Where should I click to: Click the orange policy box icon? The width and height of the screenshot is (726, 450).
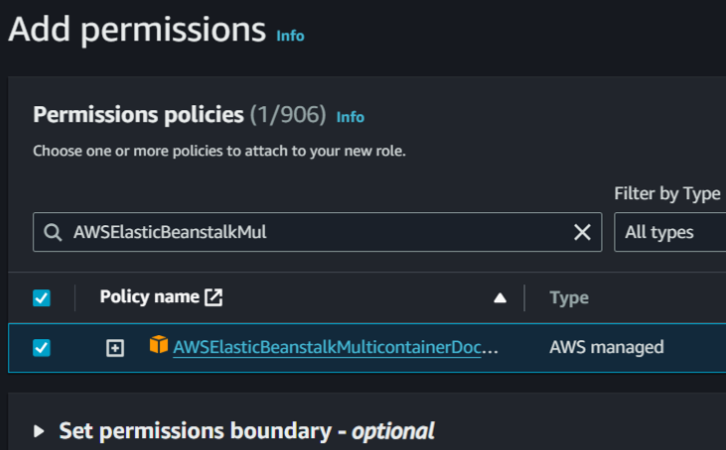pyautogui.click(x=158, y=346)
